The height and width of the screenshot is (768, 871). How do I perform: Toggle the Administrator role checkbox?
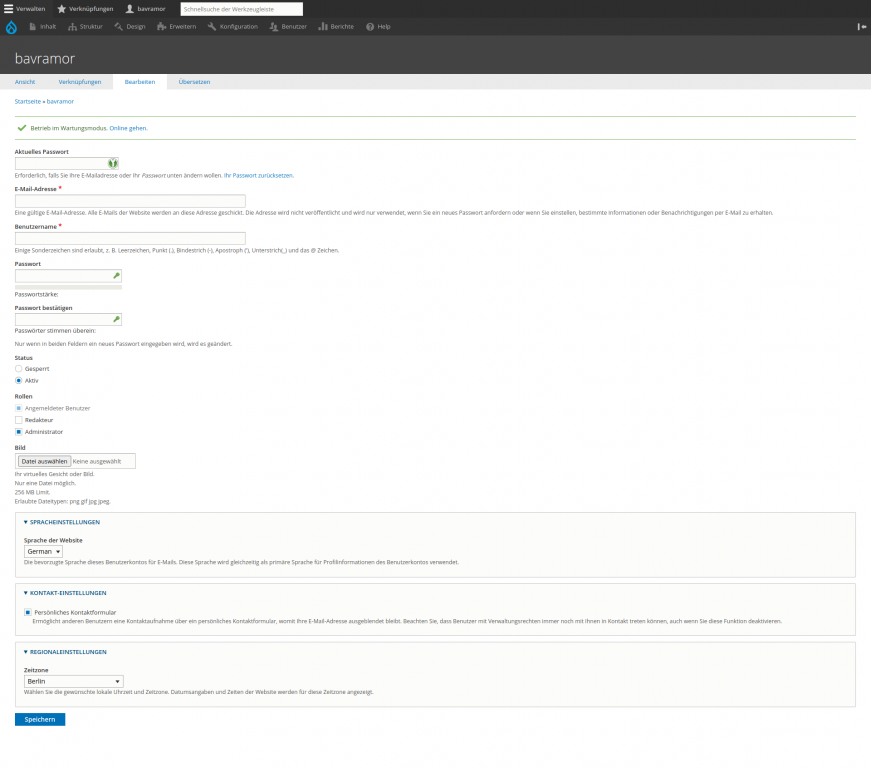[x=19, y=432]
